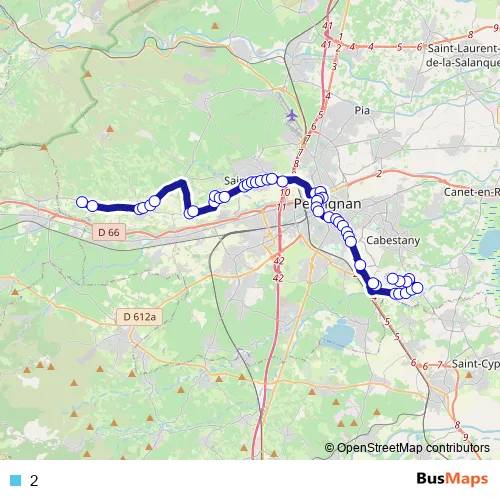Click the Cabestany town label
Screen dimensions: 500x500
(393, 240)
